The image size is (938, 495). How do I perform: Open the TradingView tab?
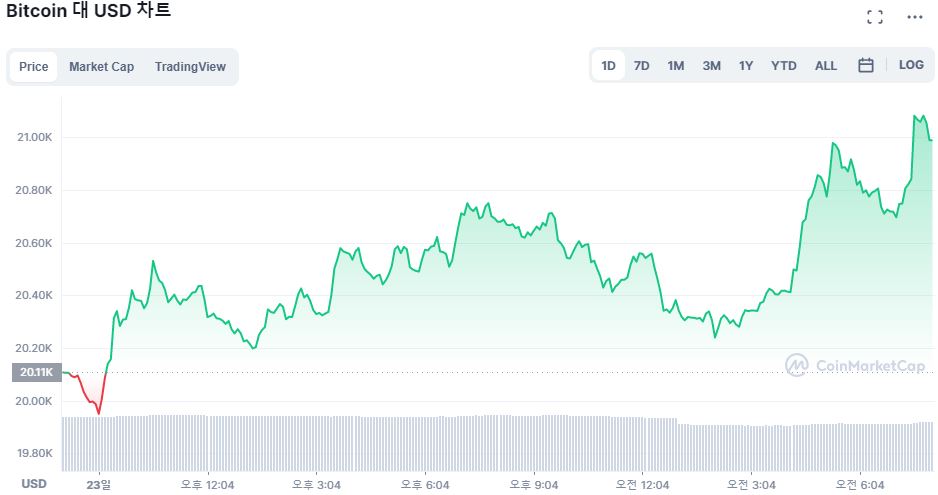click(190, 67)
